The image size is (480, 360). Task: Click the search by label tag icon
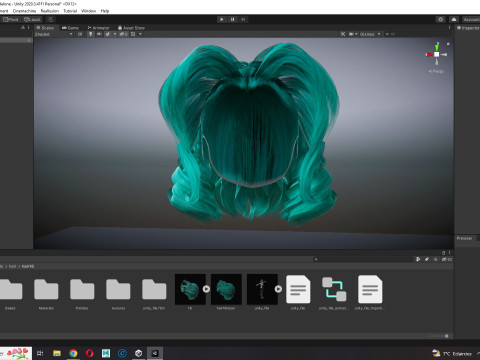(x=427, y=259)
